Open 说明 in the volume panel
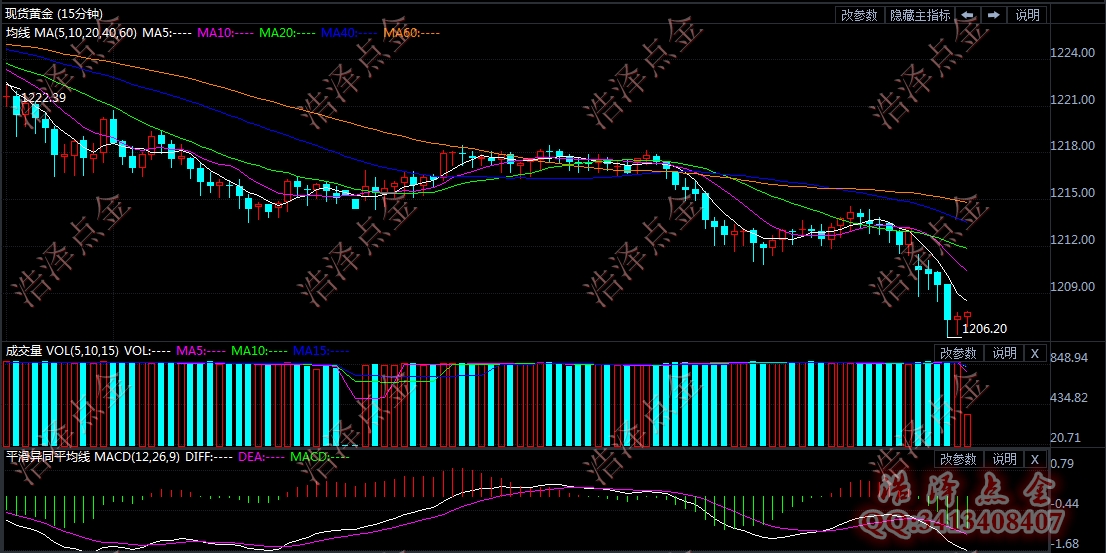The image size is (1106, 553). tap(1003, 353)
